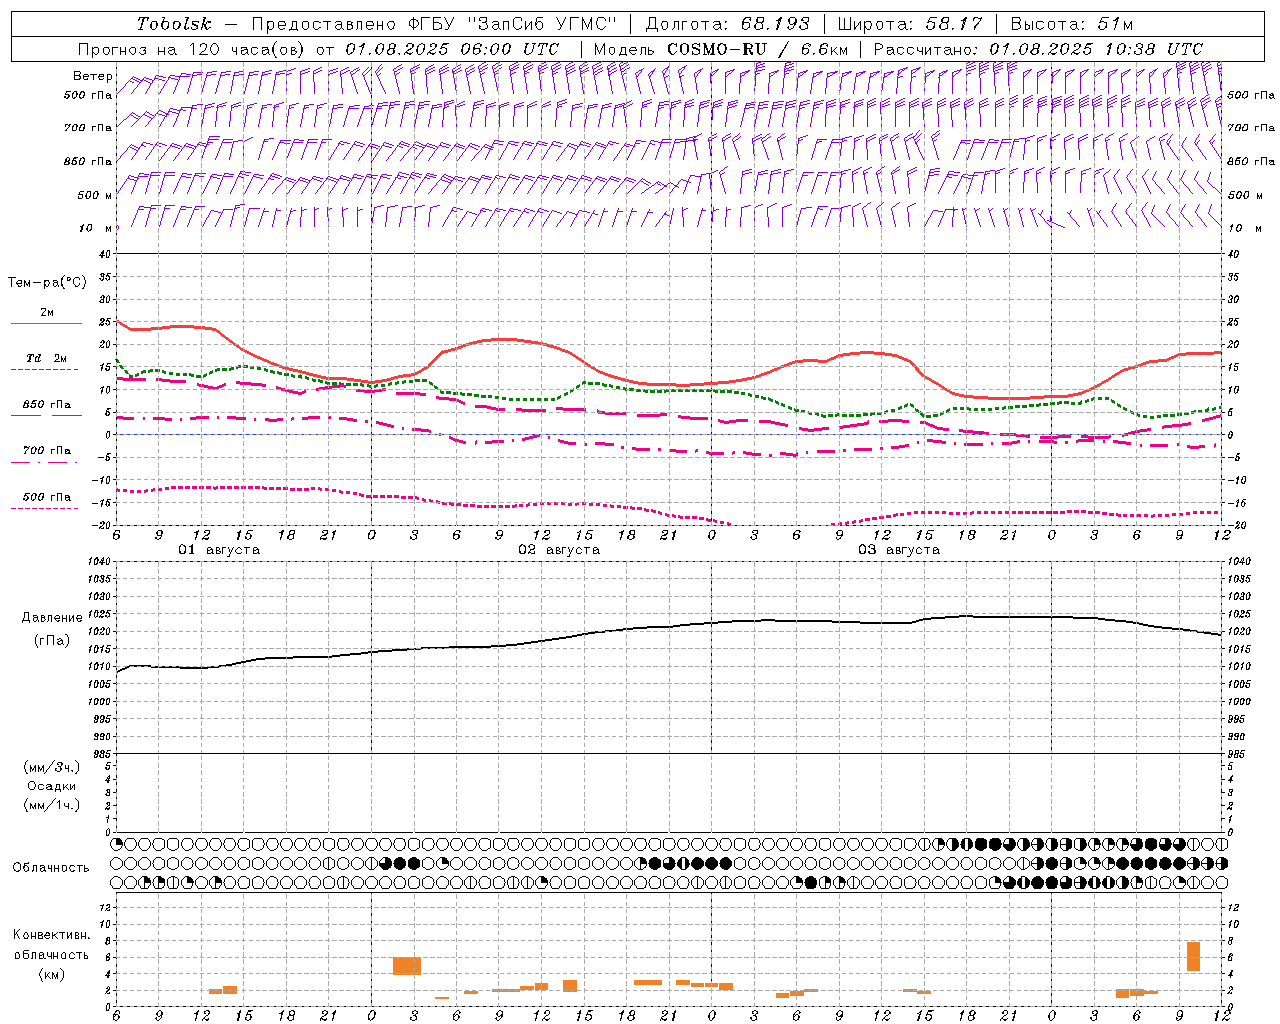This screenshot has height=1024, width=1280.
Task: Select the "(мм/1ч.)" precipitation unit label
Action: [52, 805]
